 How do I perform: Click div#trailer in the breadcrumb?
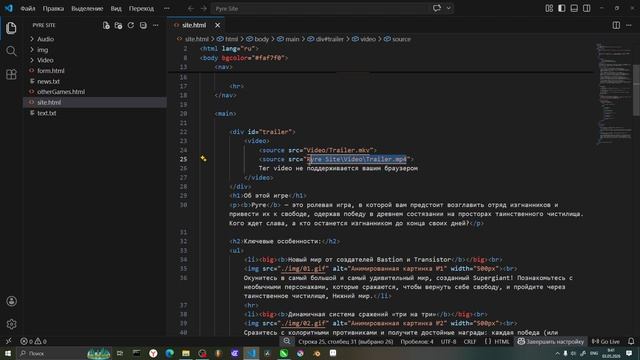tap(329, 39)
